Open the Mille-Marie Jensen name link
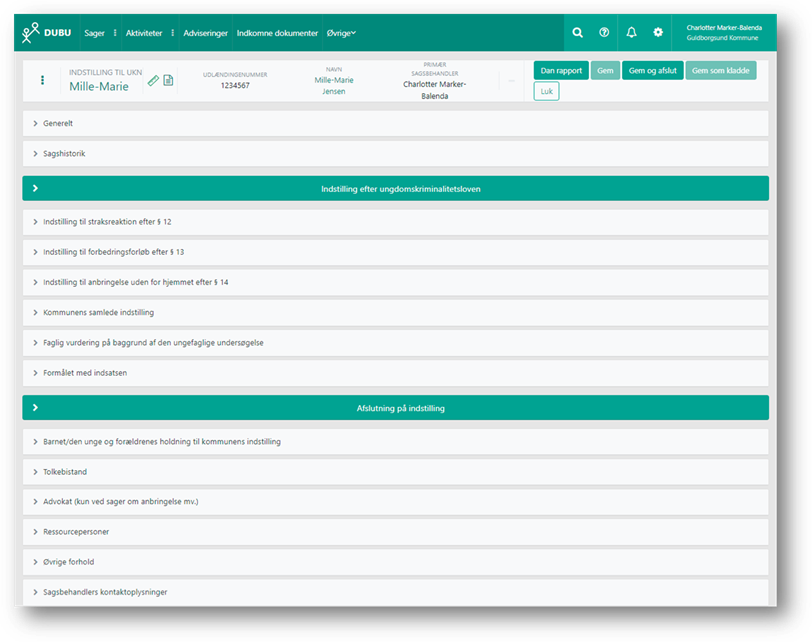The width and height of the screenshot is (812, 642). pyautogui.click(x=334, y=86)
